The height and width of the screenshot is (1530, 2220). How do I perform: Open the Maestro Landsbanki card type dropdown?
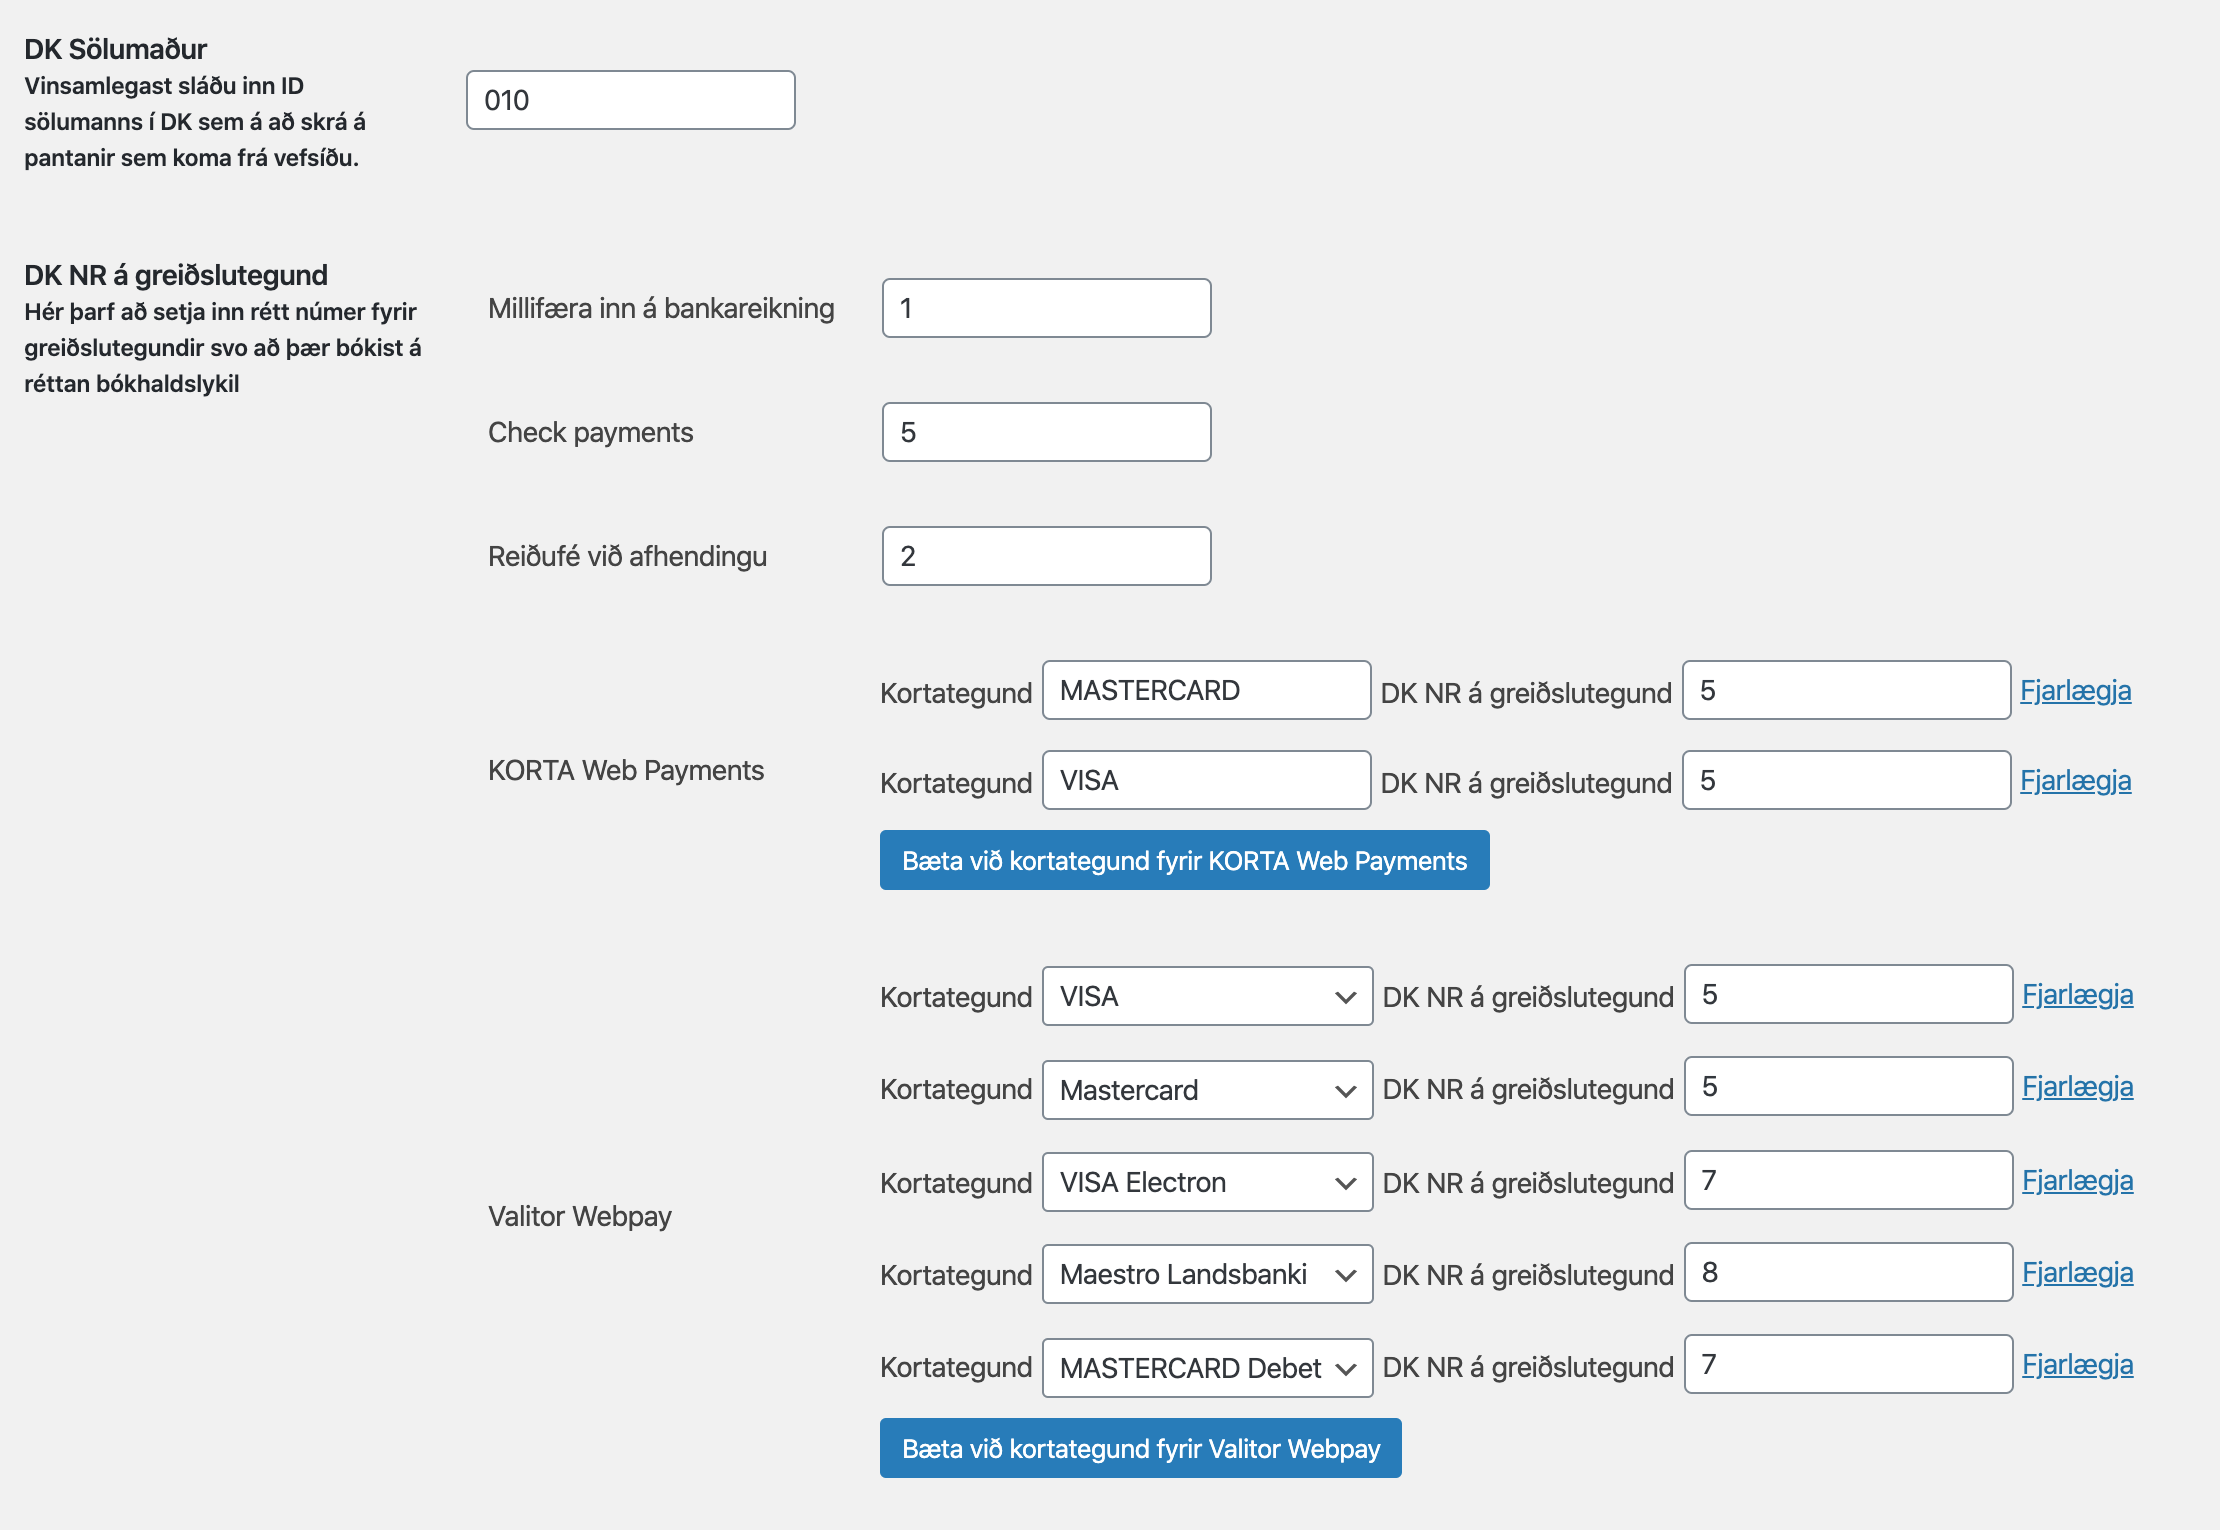[1208, 1274]
